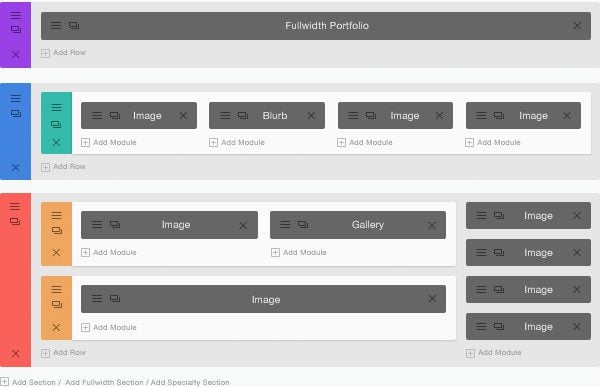Open settings of the Fullwidth Portfolio module
Viewport: 600px width, 387px height.
click(56, 26)
